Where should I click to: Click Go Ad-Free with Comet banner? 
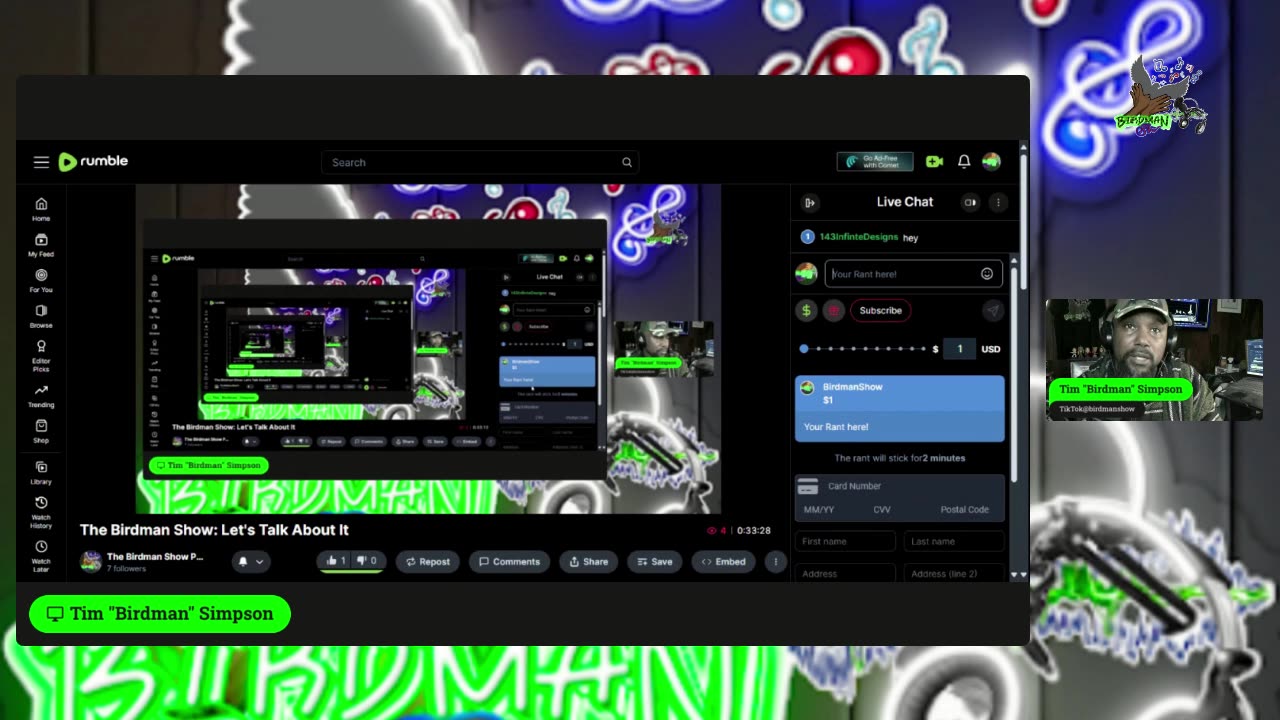pos(875,162)
